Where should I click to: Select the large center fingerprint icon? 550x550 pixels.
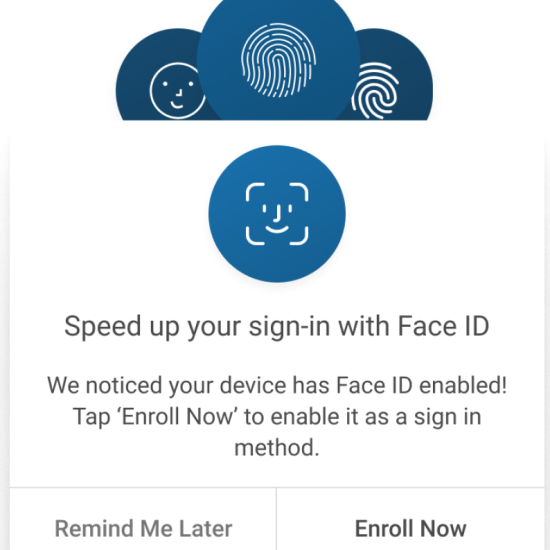pos(279,60)
